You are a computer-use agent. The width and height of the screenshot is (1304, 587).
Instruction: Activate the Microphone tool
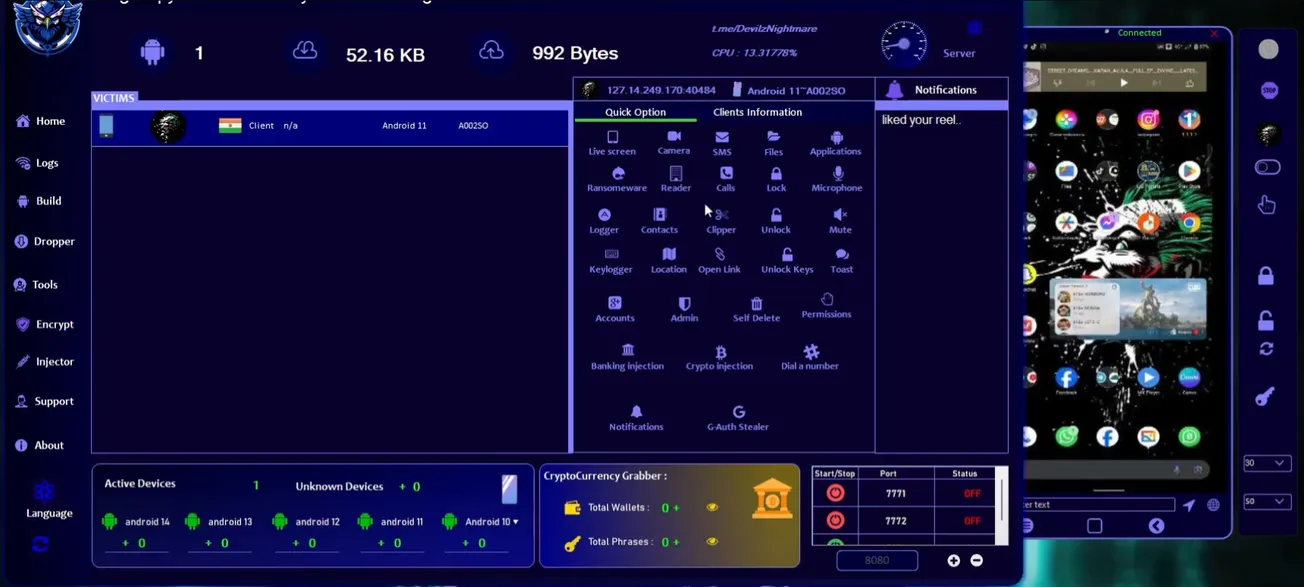click(836, 180)
